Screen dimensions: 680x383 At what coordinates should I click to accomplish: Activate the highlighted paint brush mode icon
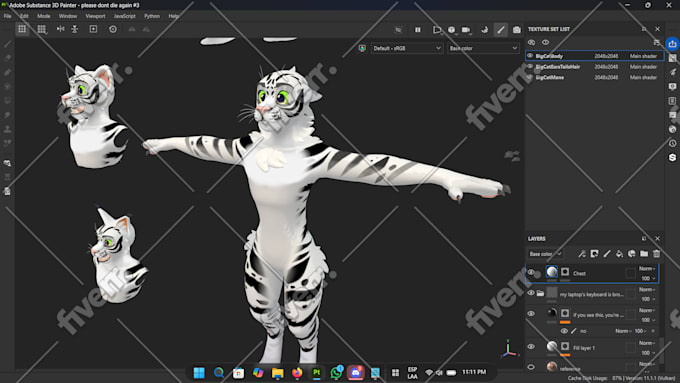click(500, 29)
